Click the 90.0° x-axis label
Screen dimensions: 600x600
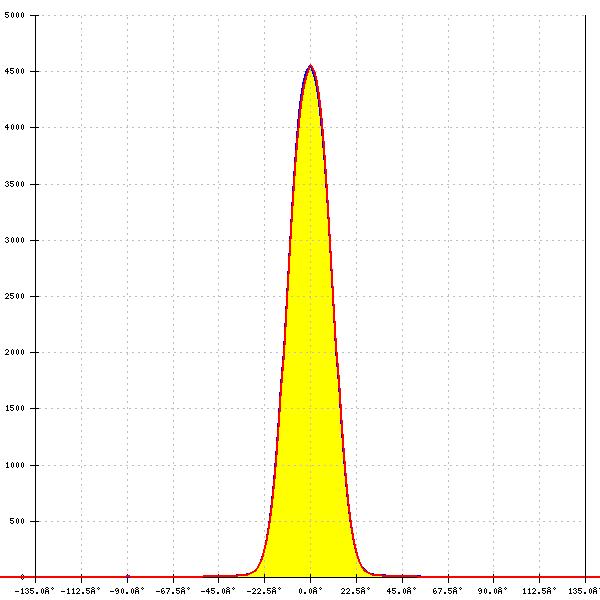494,591
